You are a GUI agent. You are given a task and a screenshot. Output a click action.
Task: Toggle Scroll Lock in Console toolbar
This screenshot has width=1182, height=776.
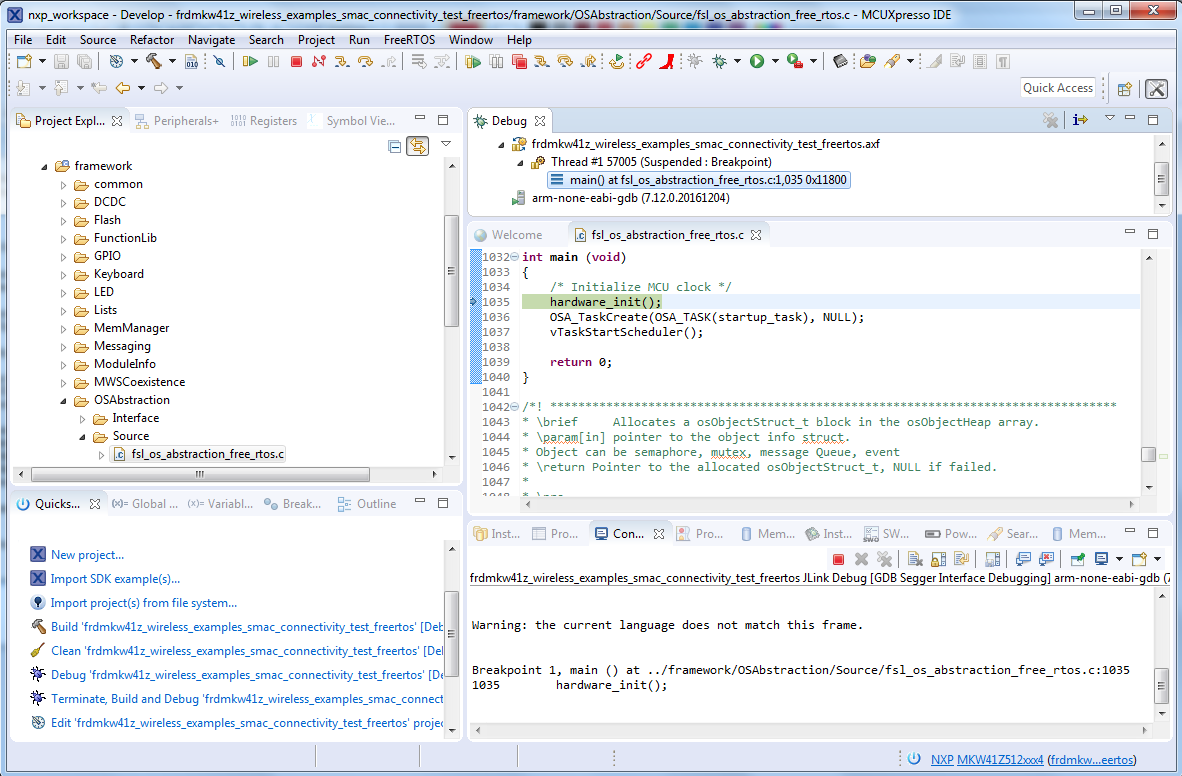(939, 559)
